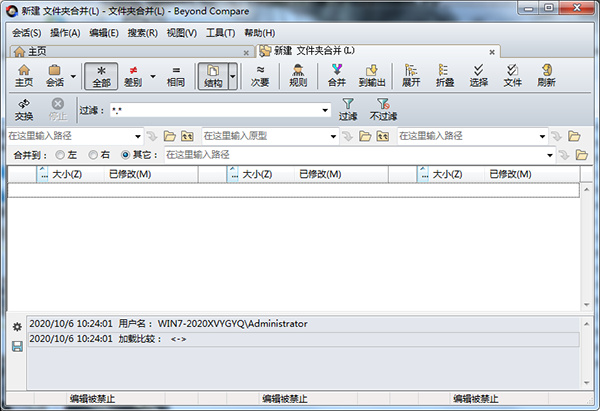Viewport: 600px width, 411px height.
Task: Open the left pane browse folder icon
Action: pyautogui.click(x=170, y=136)
